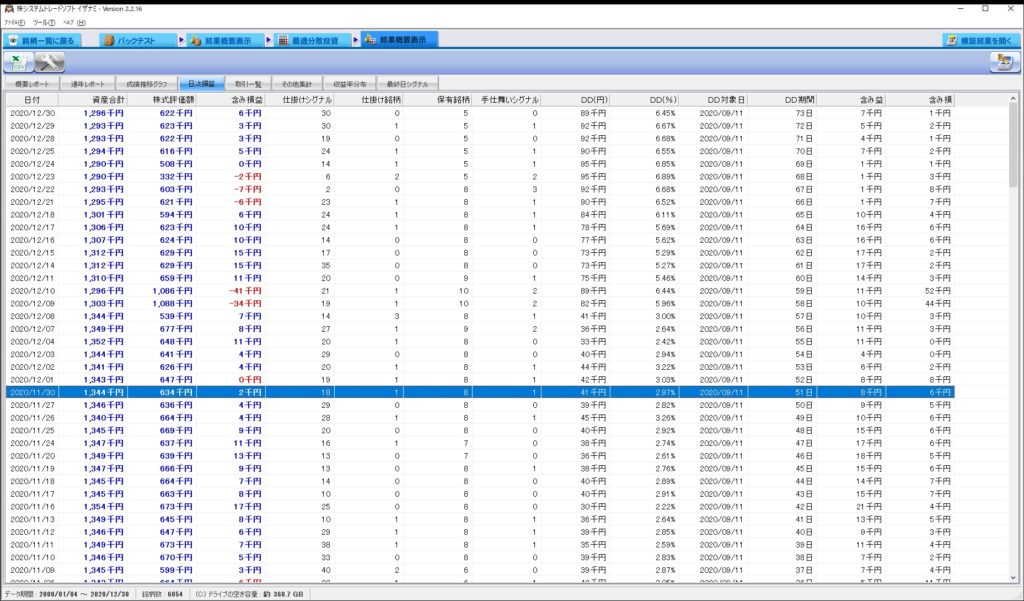Switch to the 成績推移グラフ tab
Image resolution: width=1024 pixels, height=601 pixels.
(147, 85)
